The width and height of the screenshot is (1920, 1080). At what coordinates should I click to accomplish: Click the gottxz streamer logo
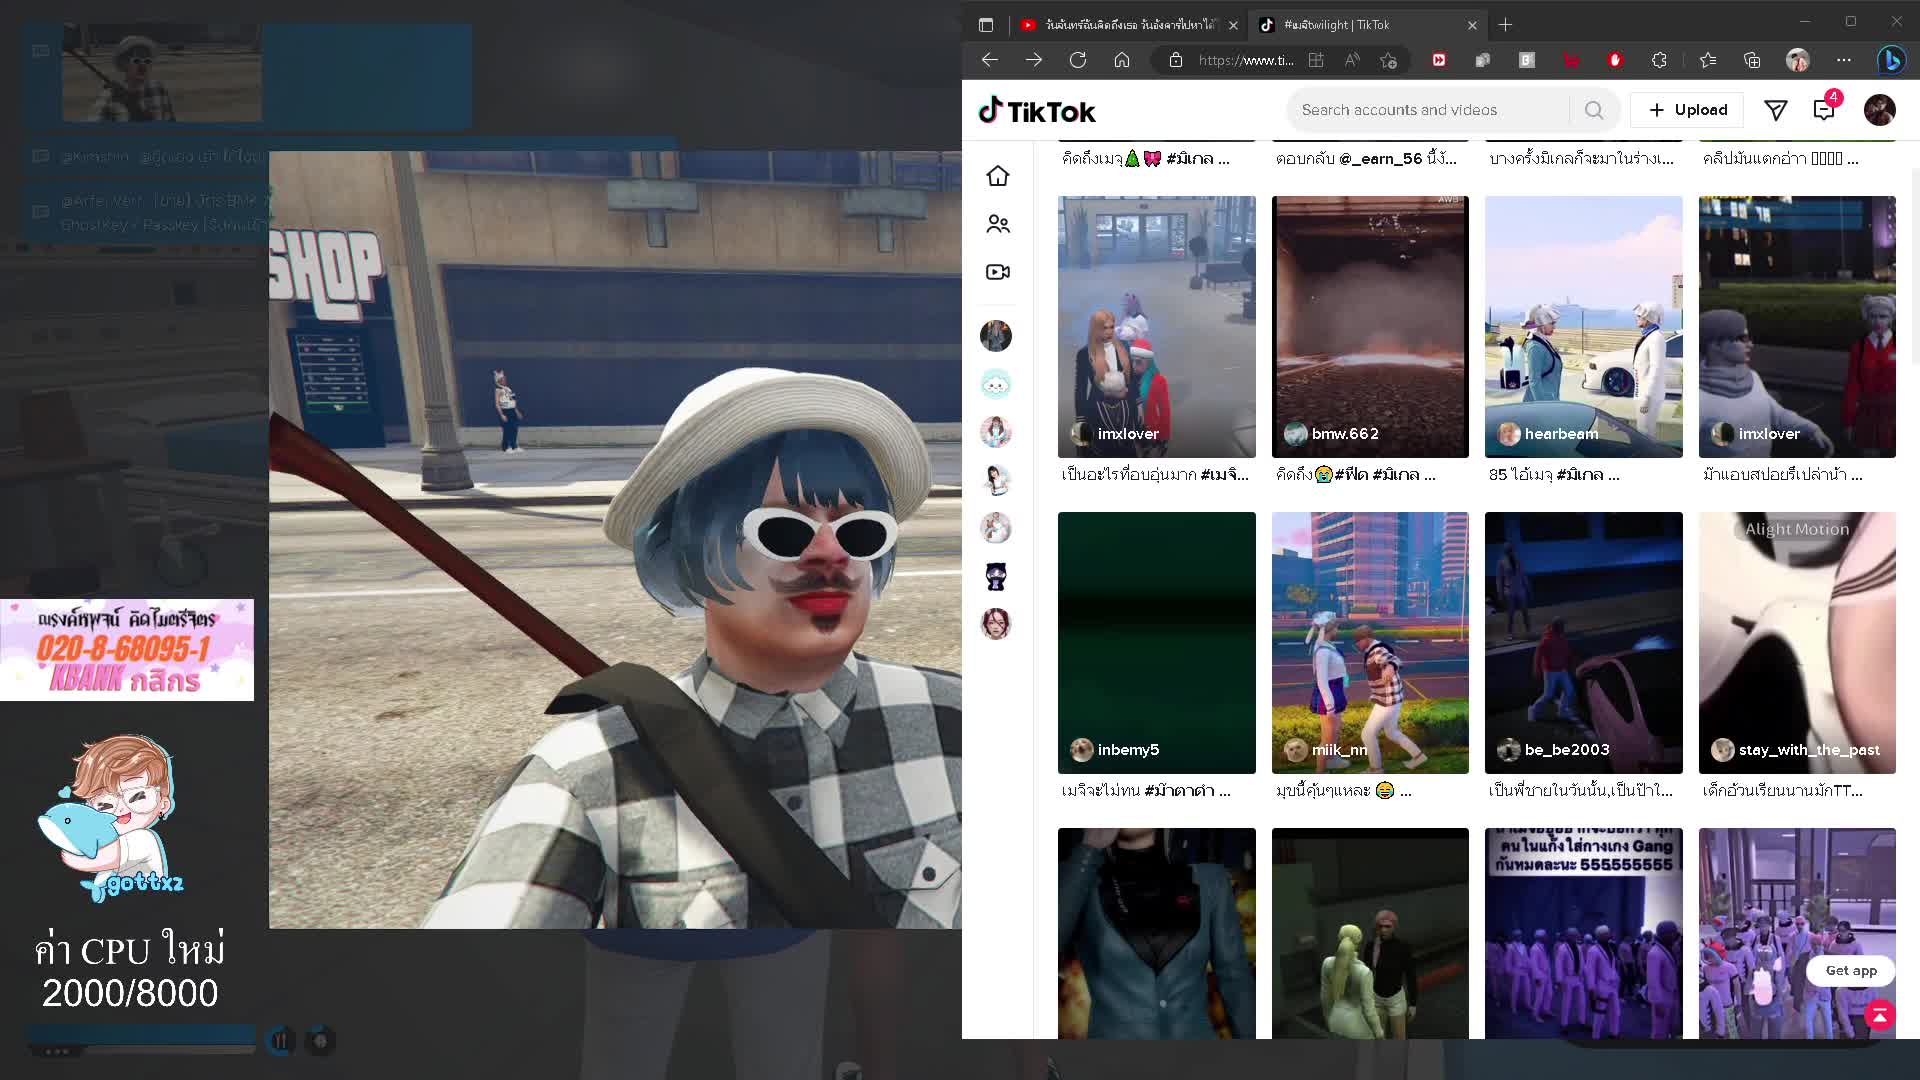pyautogui.click(x=112, y=818)
